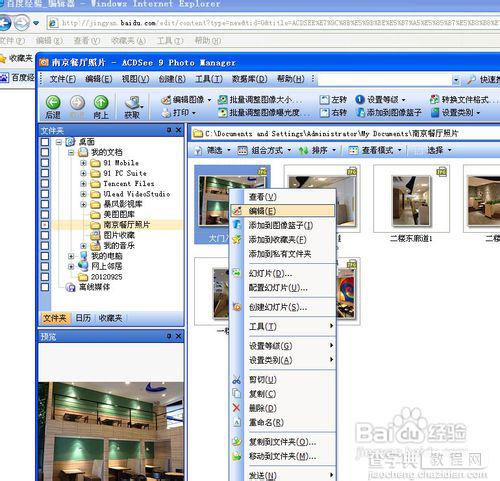Click the 快速搜索 wrench icon

coord(471,79)
